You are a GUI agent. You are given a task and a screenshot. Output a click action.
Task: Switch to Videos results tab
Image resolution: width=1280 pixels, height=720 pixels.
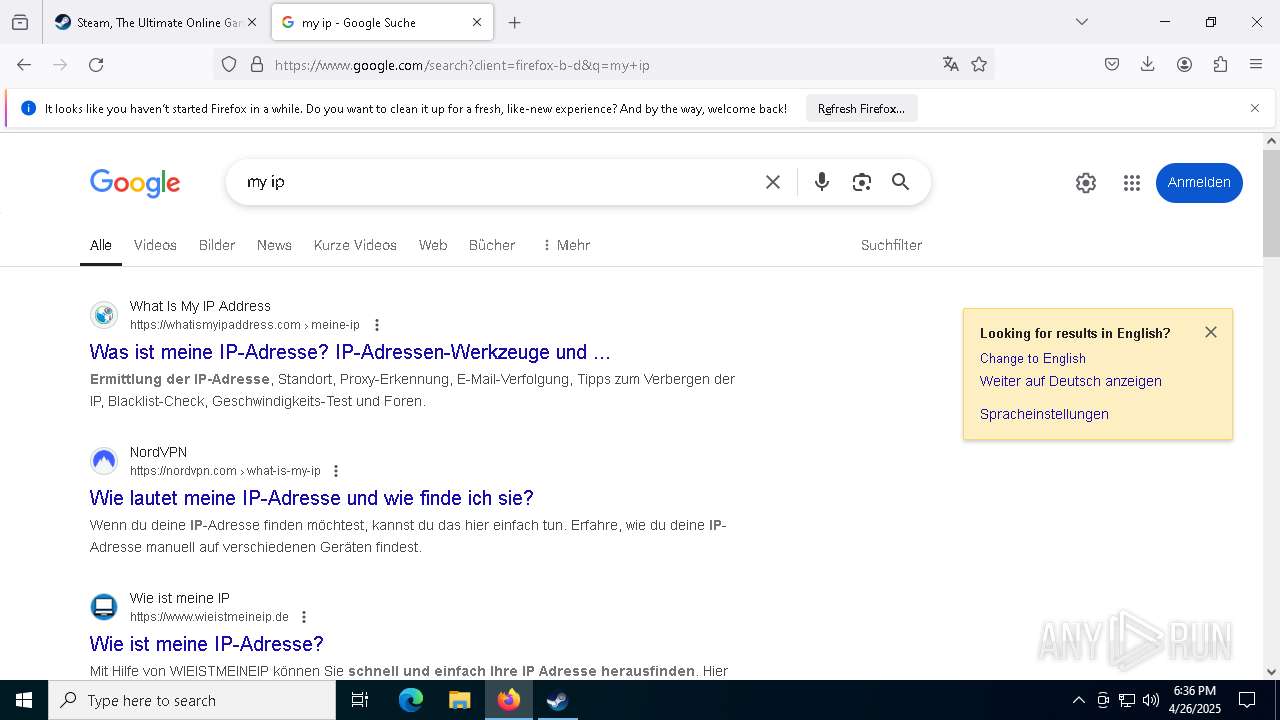[x=155, y=245]
